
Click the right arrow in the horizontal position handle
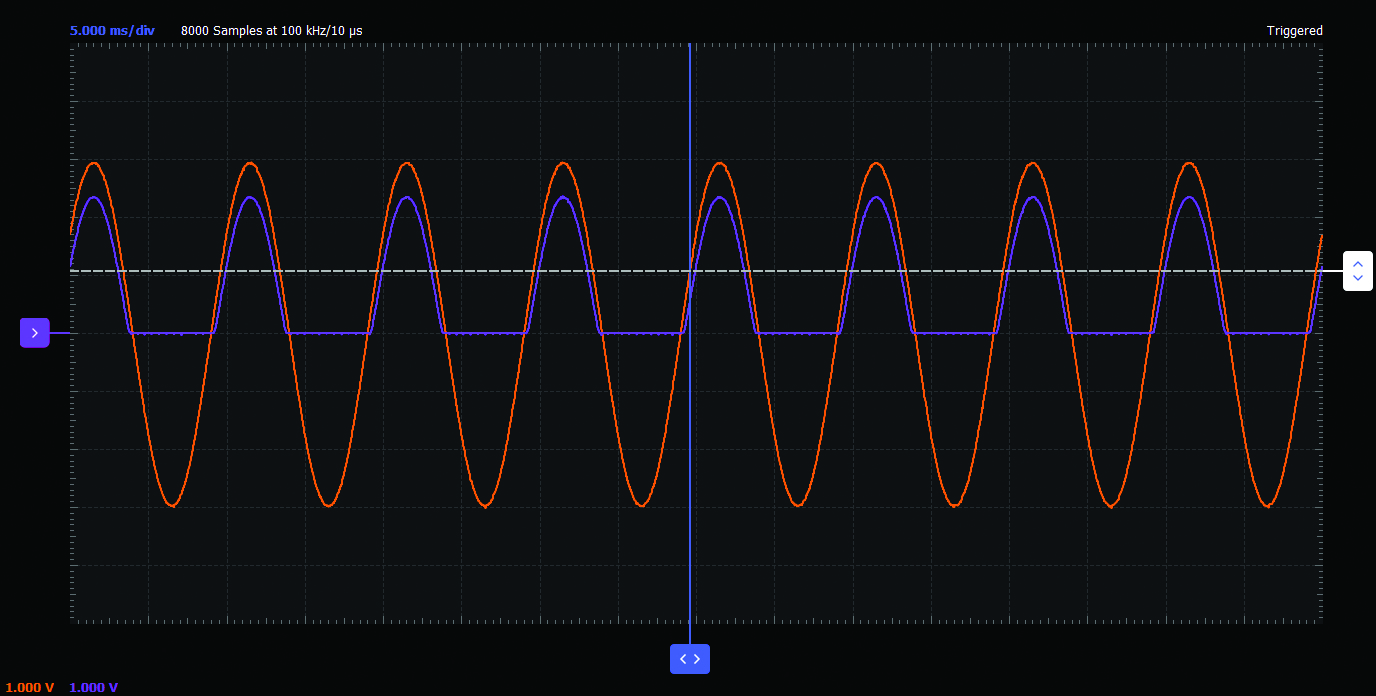tap(697, 659)
